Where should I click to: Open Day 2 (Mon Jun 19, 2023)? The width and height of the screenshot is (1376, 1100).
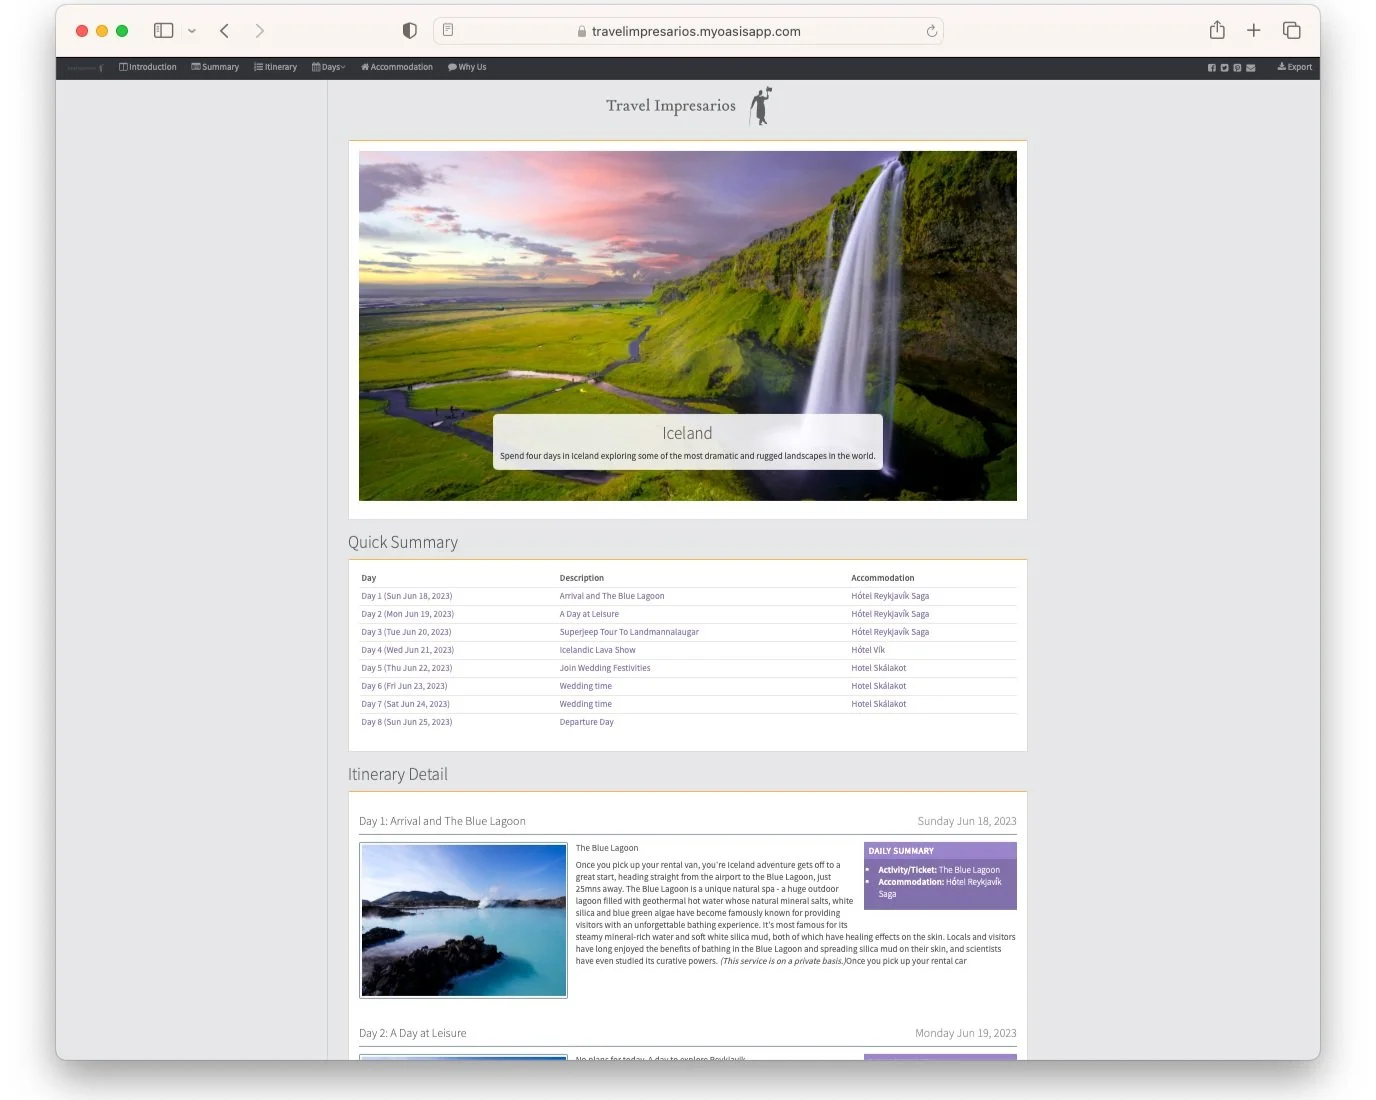click(408, 614)
